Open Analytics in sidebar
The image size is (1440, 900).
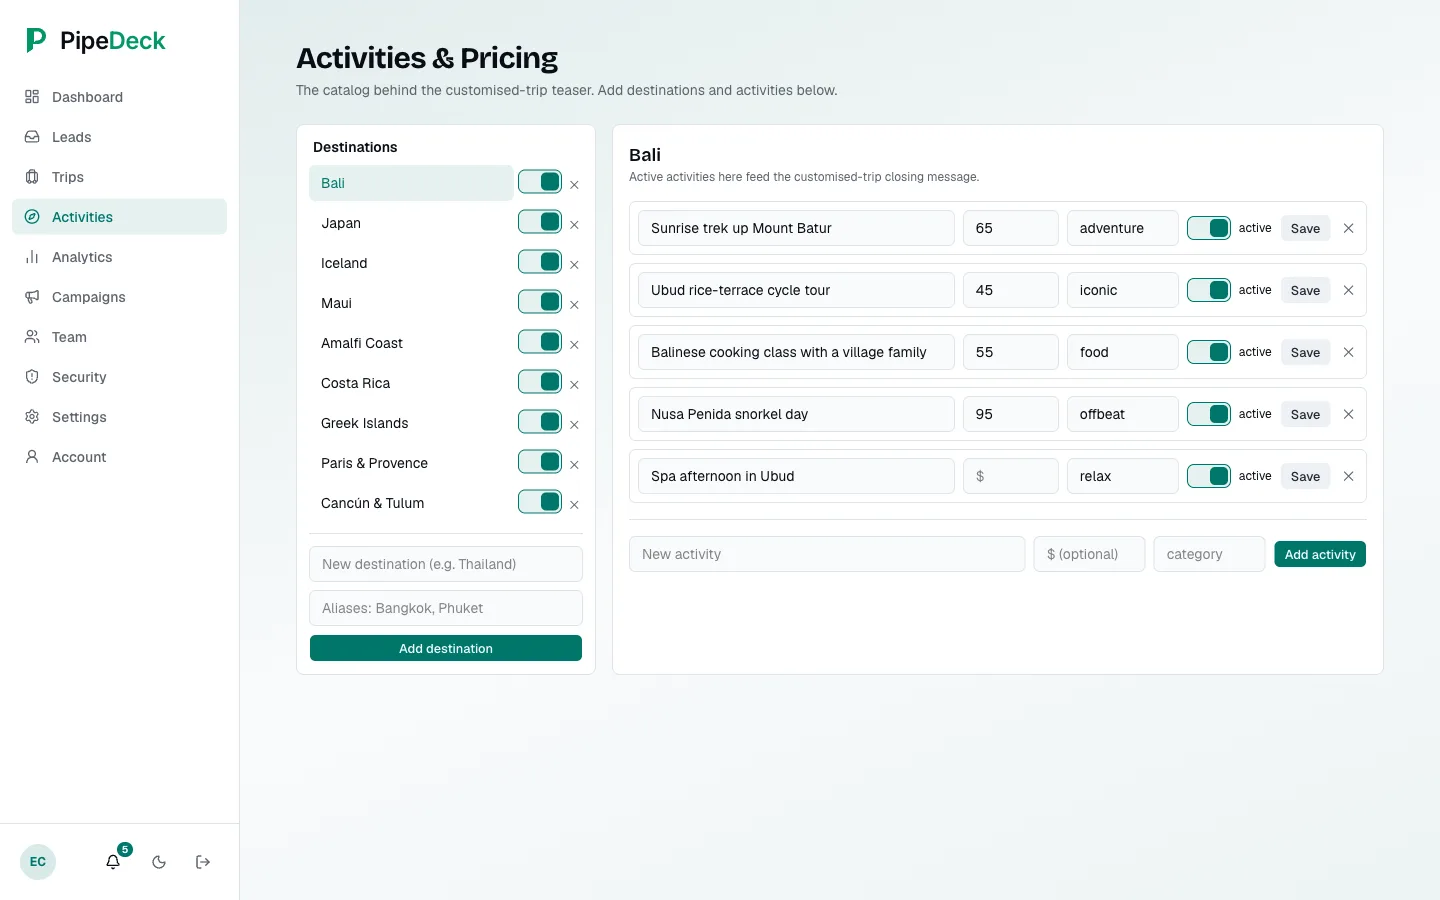[119, 257]
